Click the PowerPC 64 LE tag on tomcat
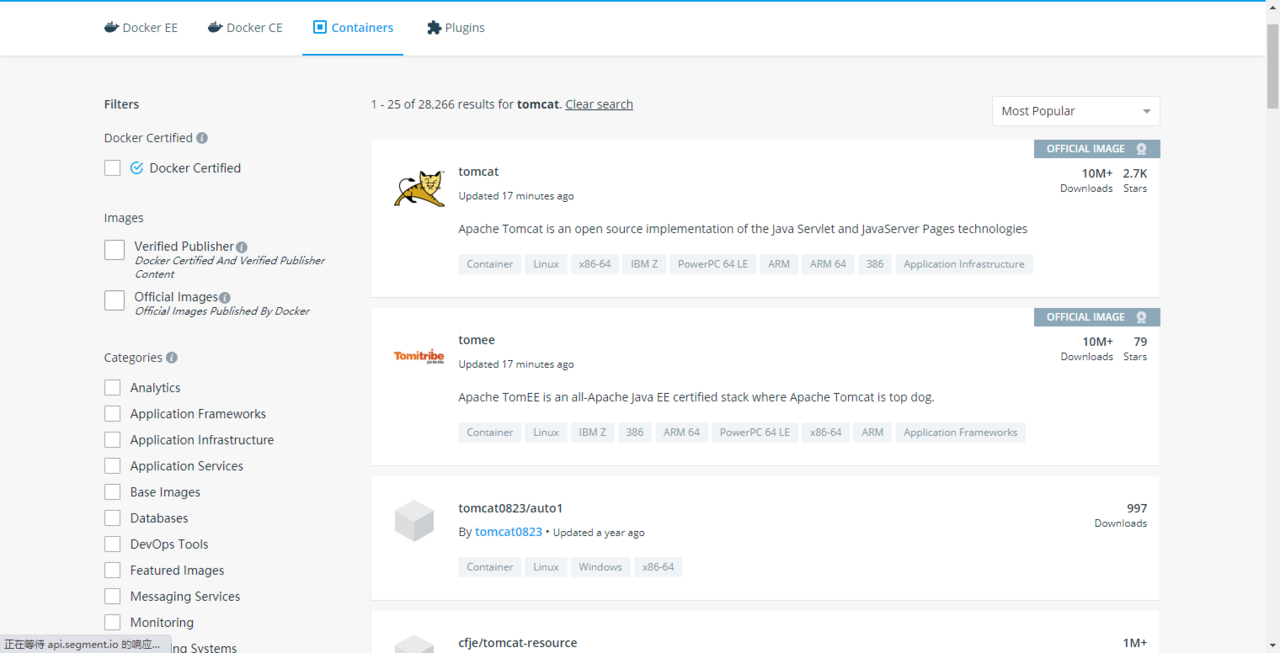The image size is (1280, 653). 713,264
